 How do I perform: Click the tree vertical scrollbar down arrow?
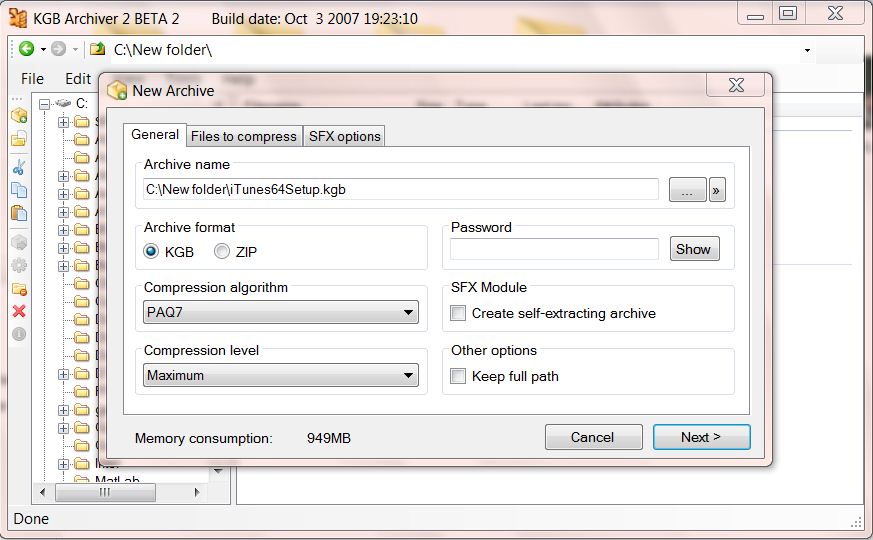pyautogui.click(x=218, y=472)
